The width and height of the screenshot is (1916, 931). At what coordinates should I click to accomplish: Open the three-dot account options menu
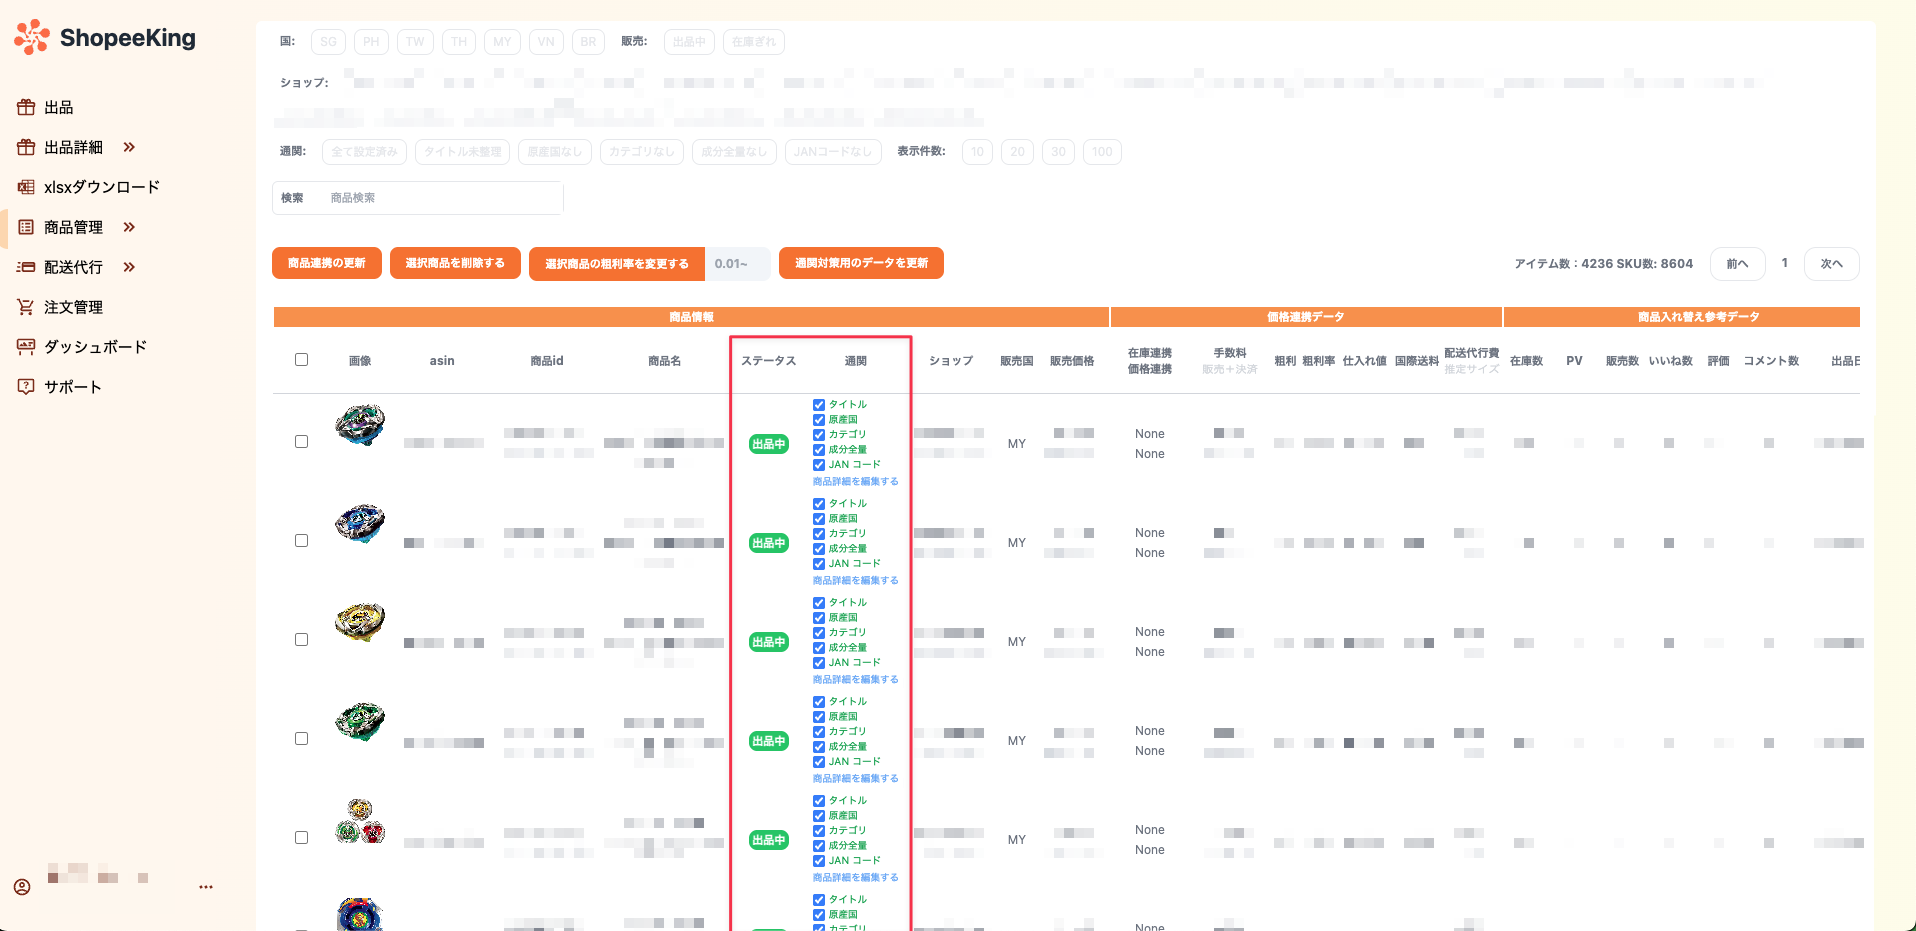[x=206, y=887]
